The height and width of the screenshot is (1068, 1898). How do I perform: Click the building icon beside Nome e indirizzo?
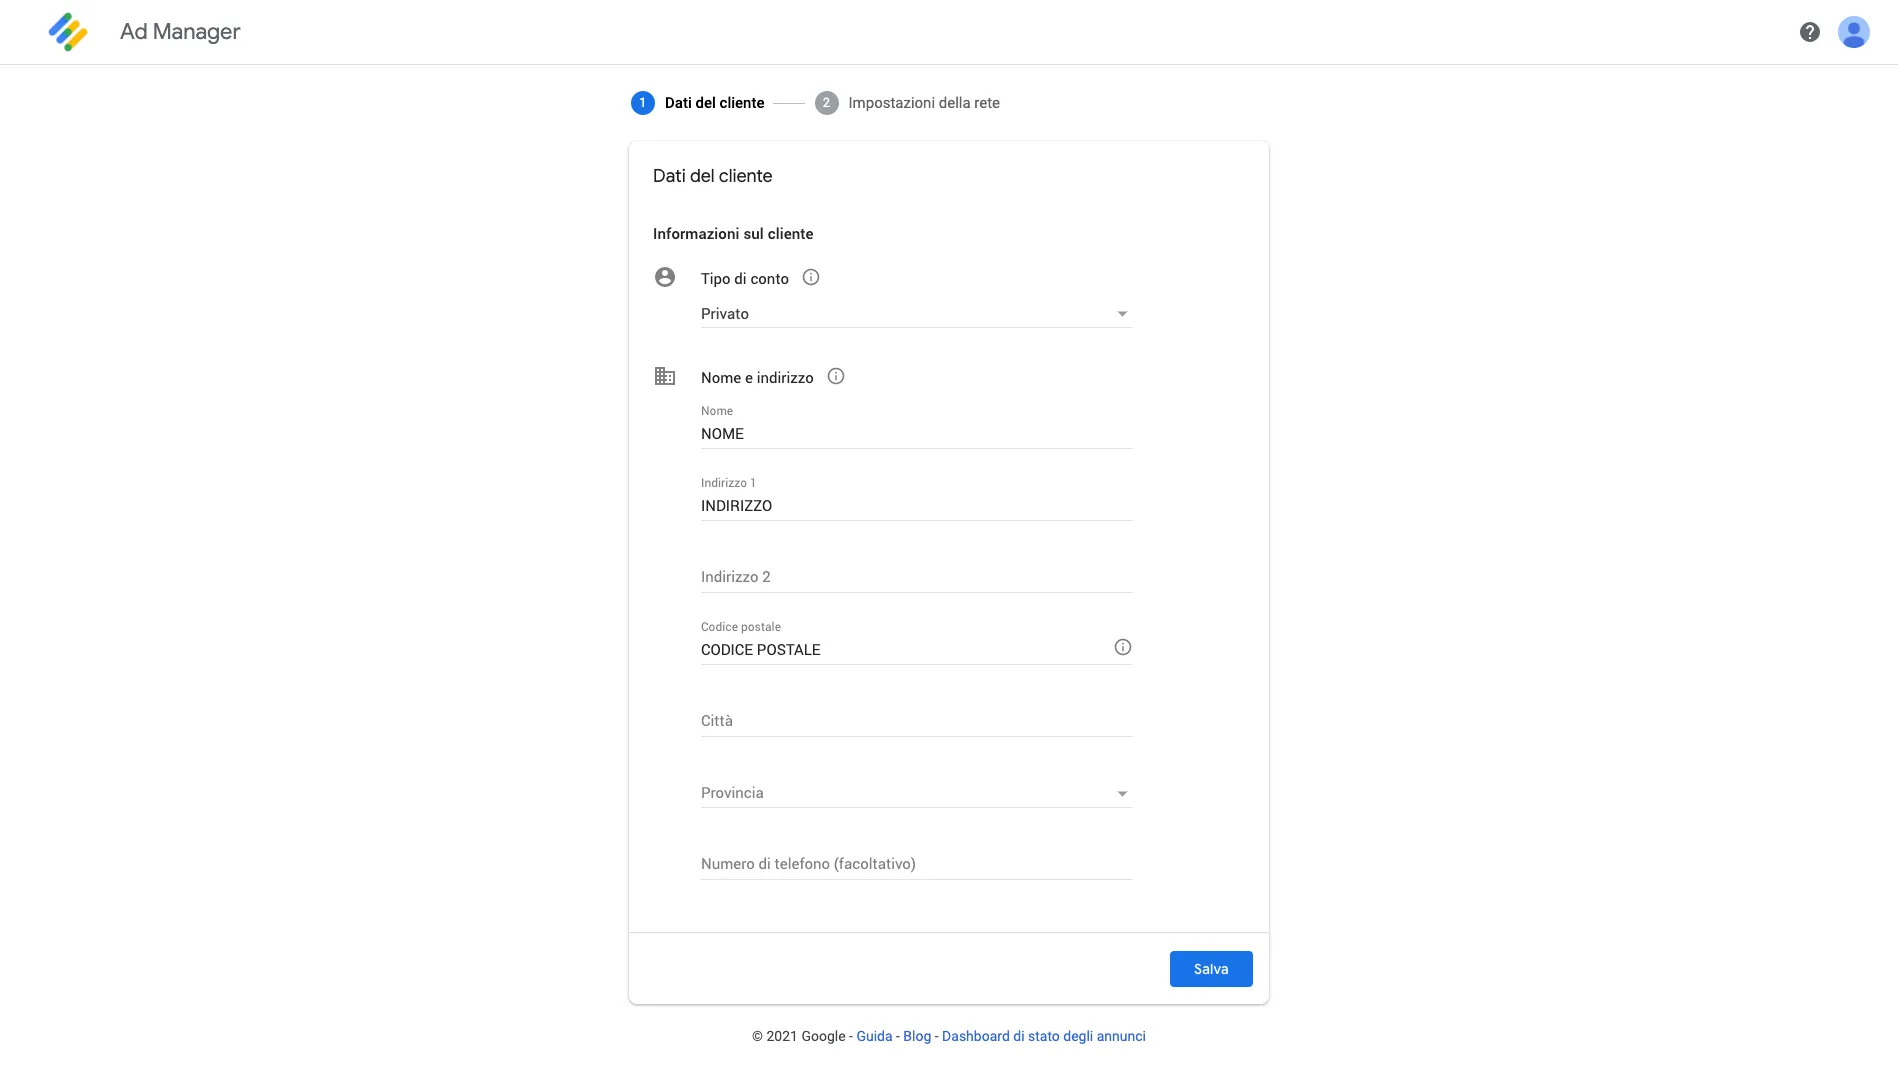664,376
